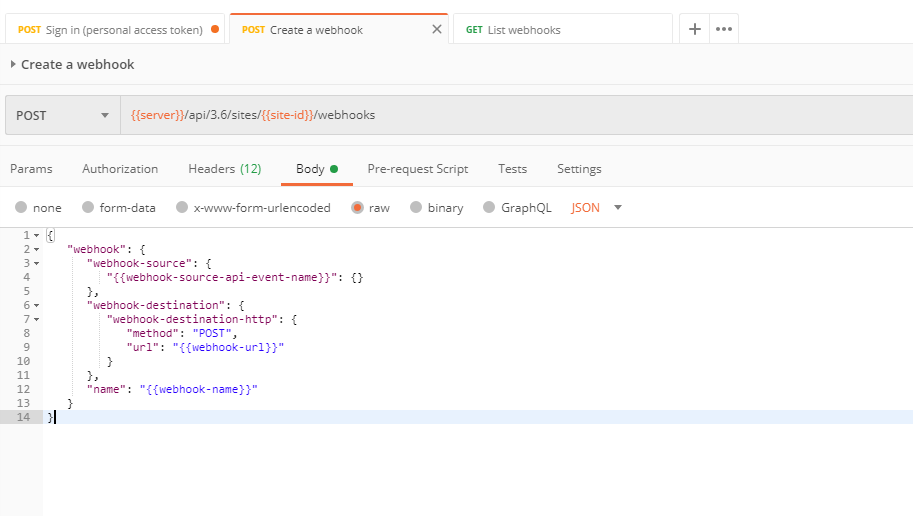Switch to List webhooks request tab

click(560, 30)
